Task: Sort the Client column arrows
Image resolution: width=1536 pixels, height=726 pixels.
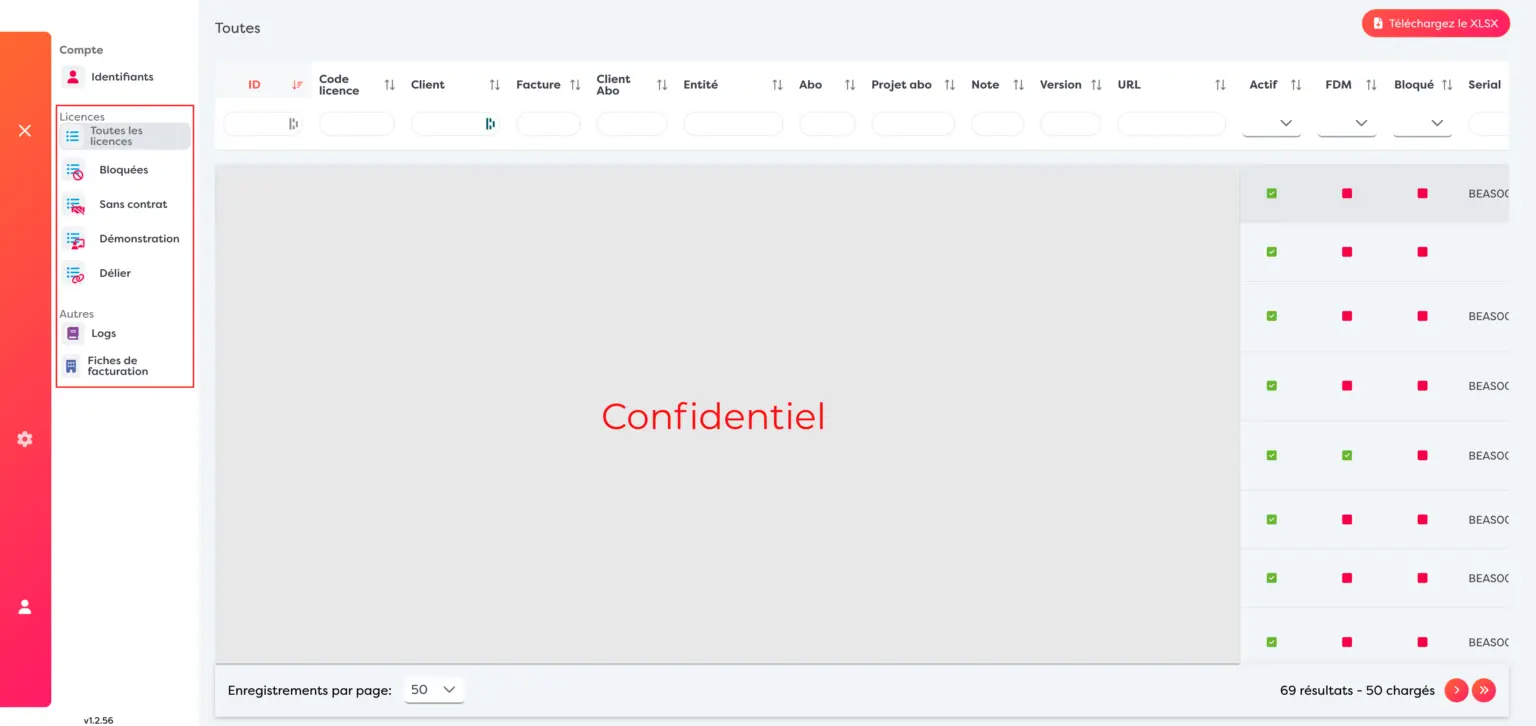Action: [x=495, y=85]
